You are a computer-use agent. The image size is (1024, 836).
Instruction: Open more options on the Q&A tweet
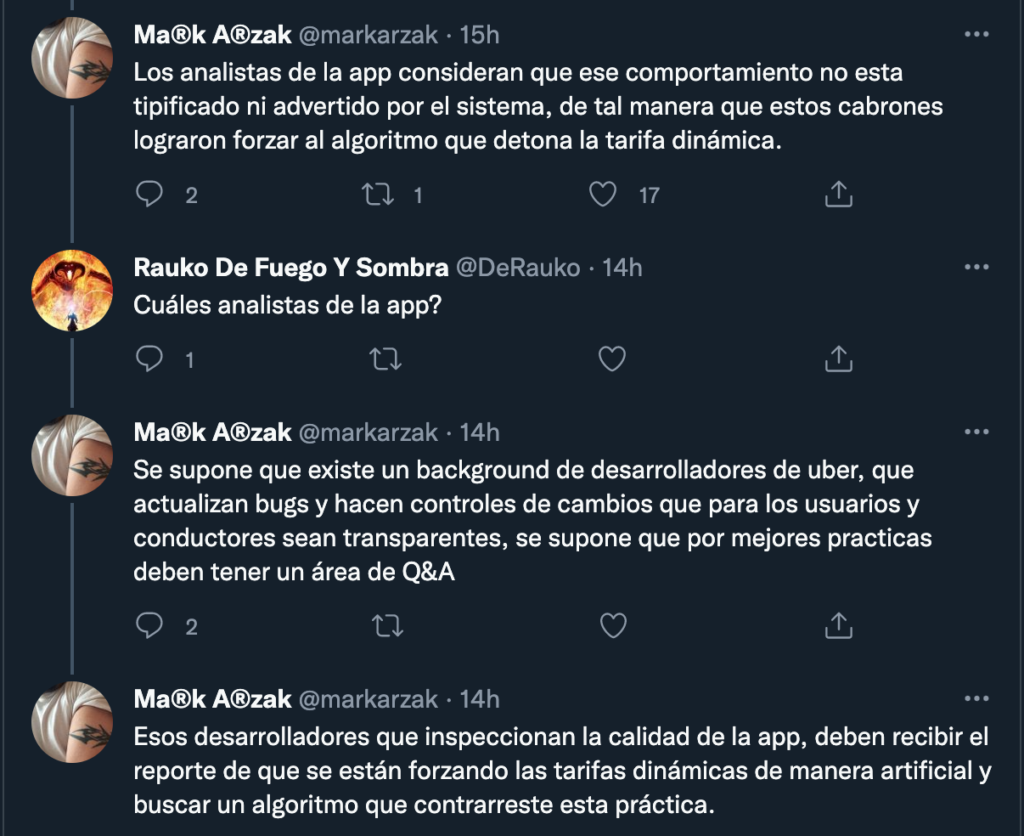click(x=975, y=431)
